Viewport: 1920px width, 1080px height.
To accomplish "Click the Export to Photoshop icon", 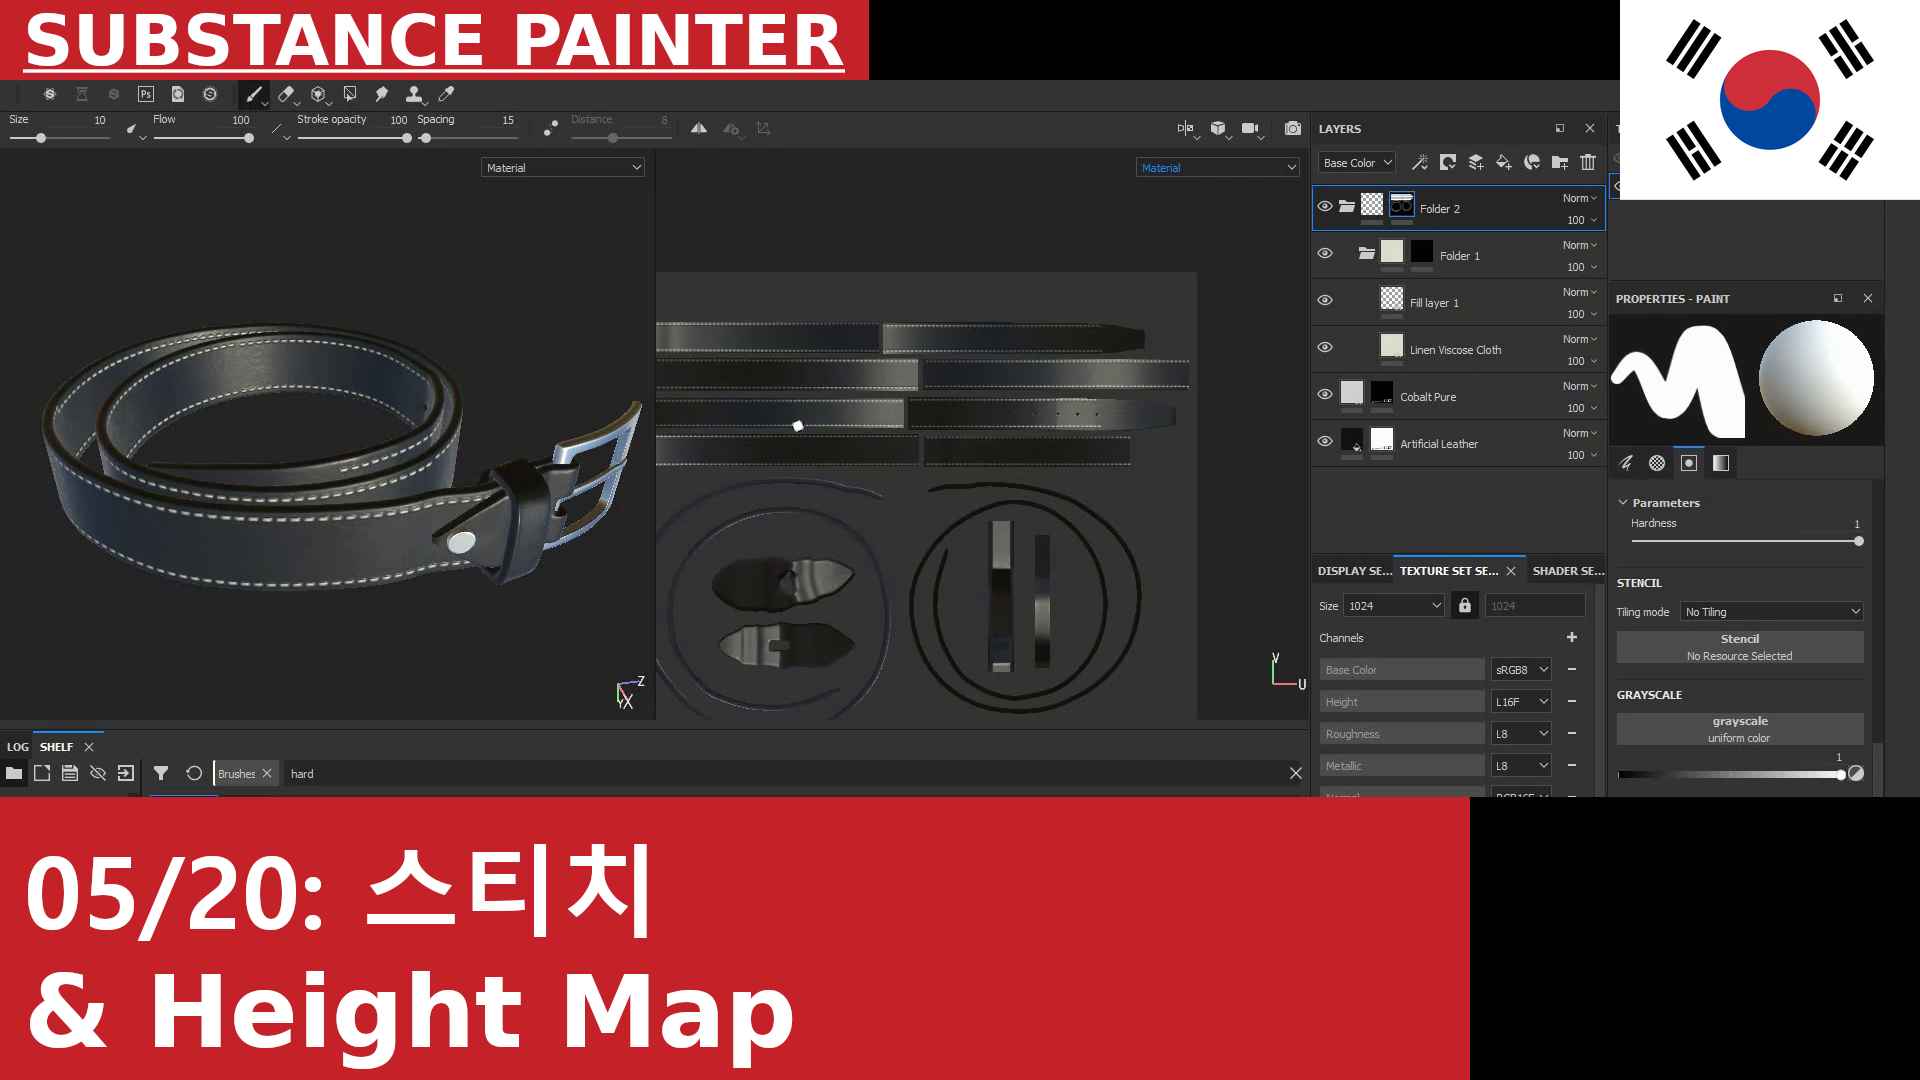I will pos(146,94).
